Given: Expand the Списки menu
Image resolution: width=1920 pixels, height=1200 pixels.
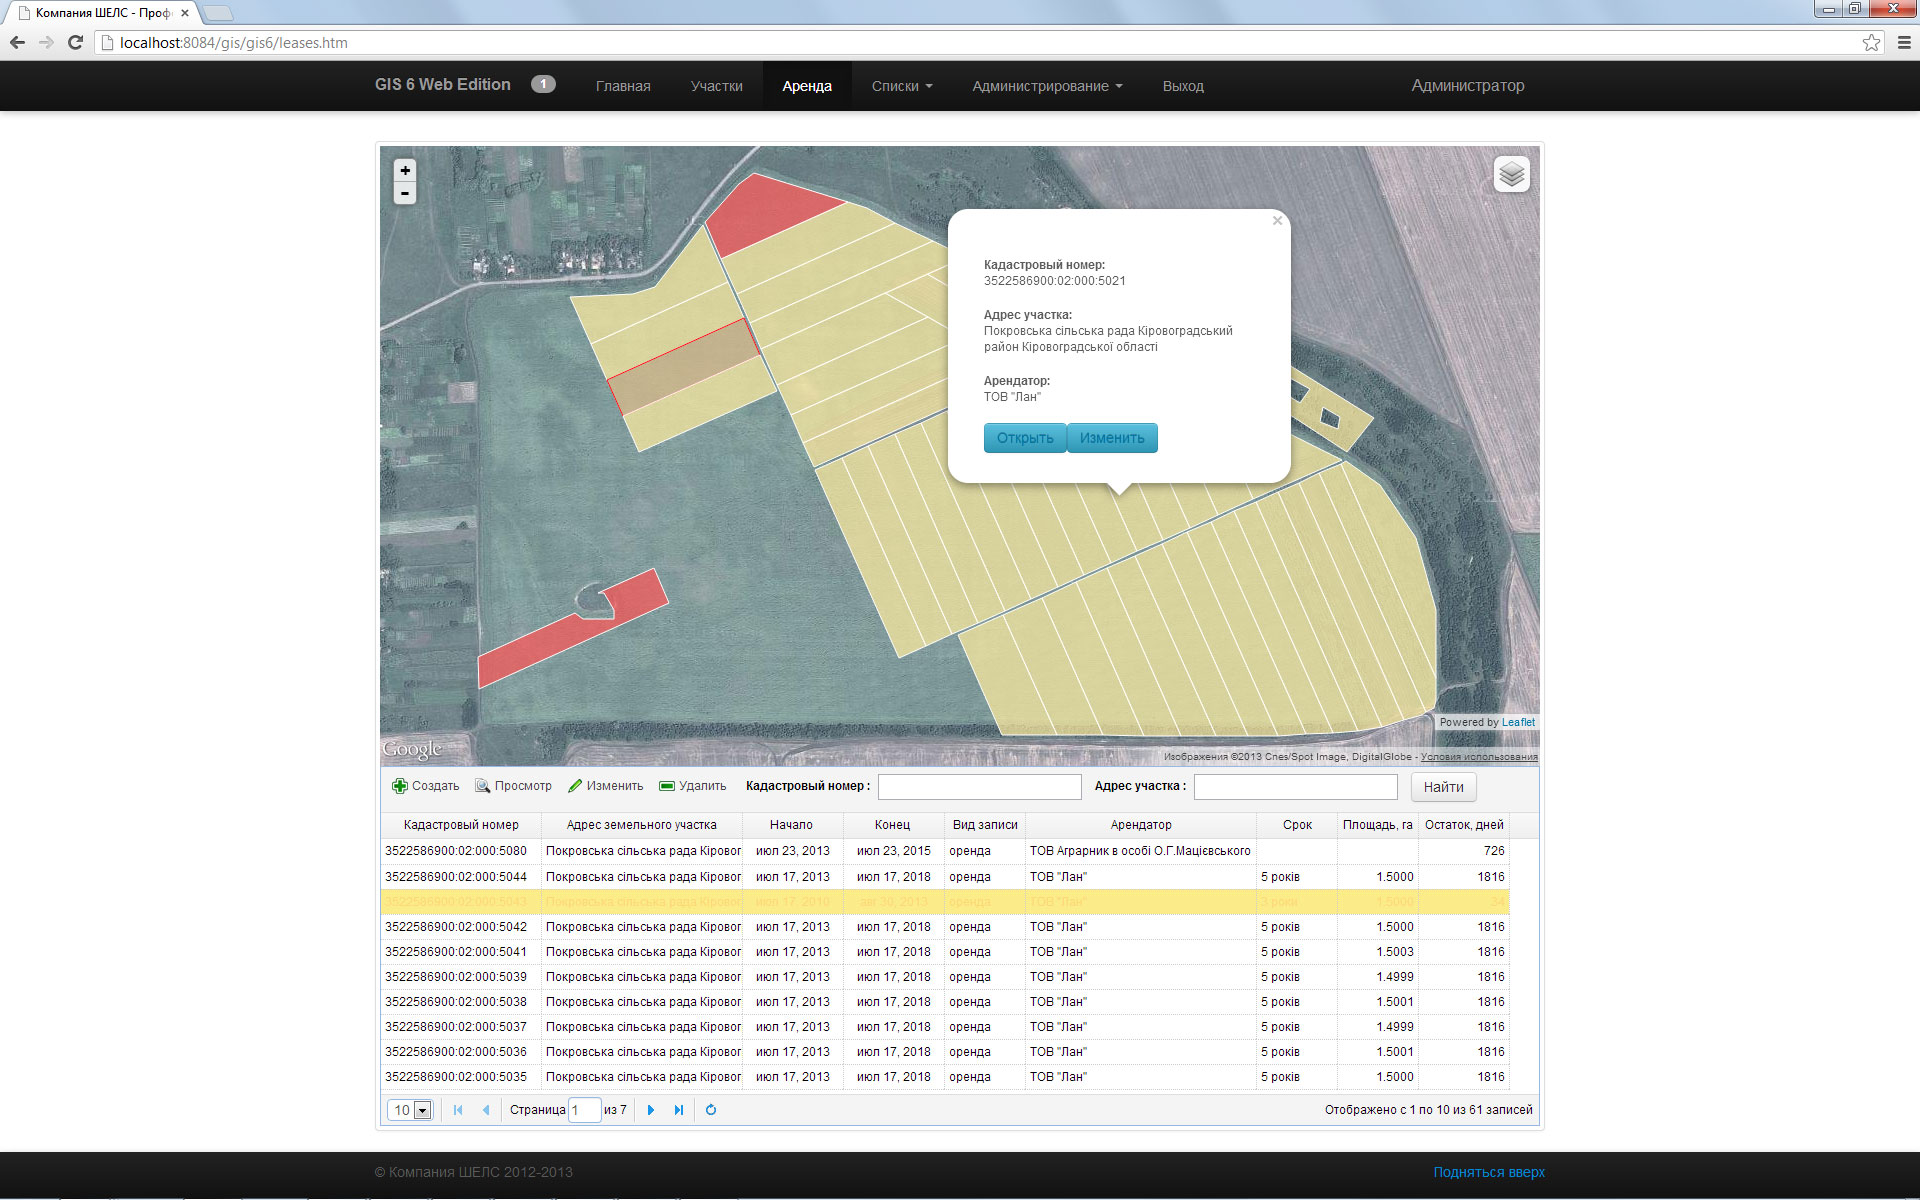Looking at the screenshot, I should click(x=901, y=86).
